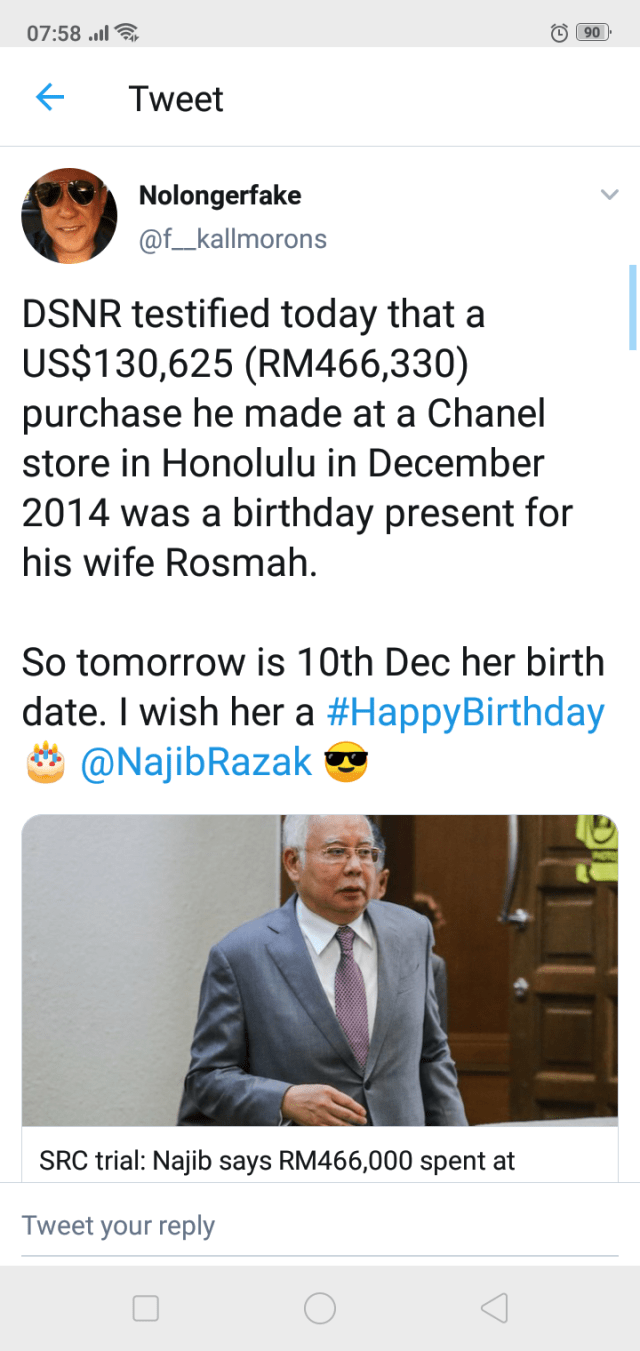Open the Nolongerfake profile picture
Screen dimensions: 640x1351
70,216
